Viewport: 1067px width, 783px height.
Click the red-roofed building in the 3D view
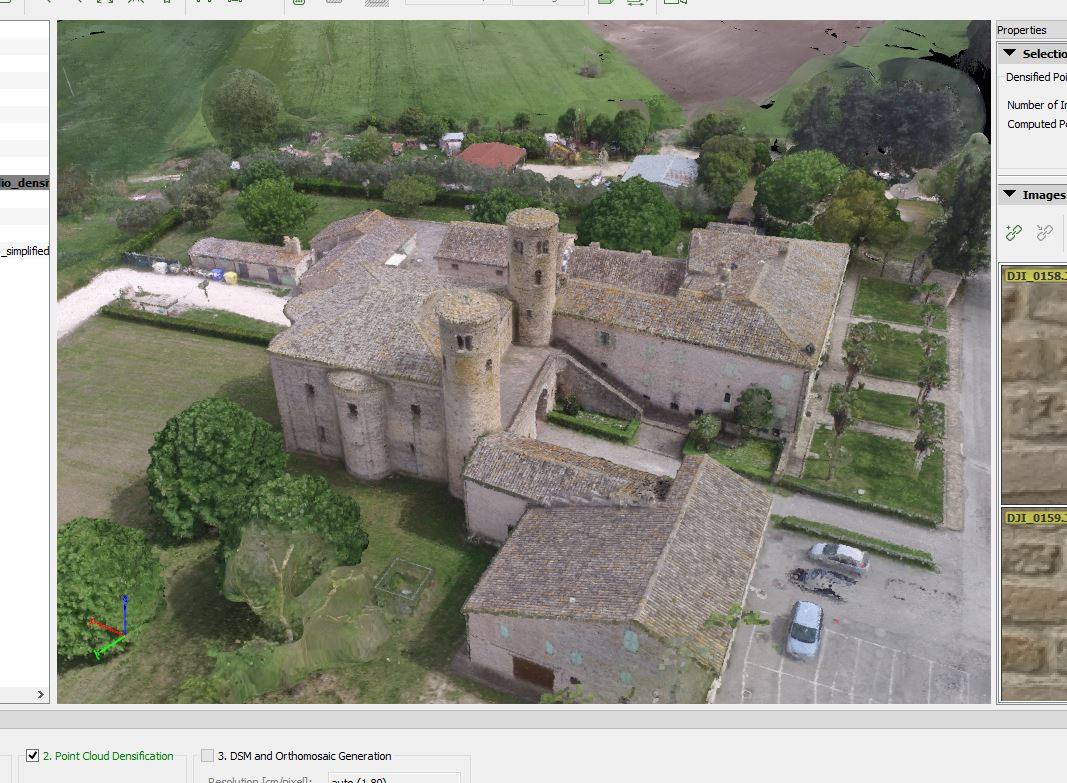(491, 155)
